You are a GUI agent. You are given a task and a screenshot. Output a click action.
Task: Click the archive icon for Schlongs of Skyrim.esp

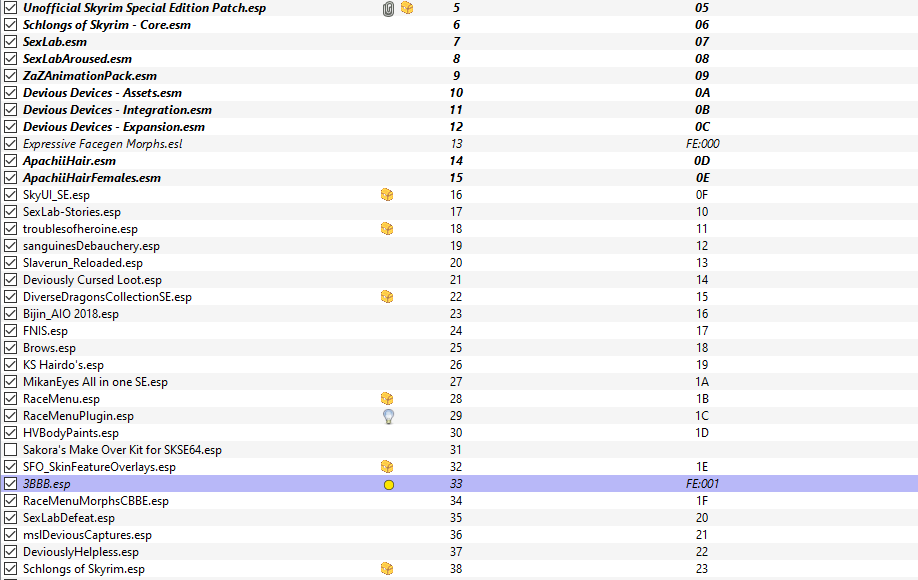point(387,569)
